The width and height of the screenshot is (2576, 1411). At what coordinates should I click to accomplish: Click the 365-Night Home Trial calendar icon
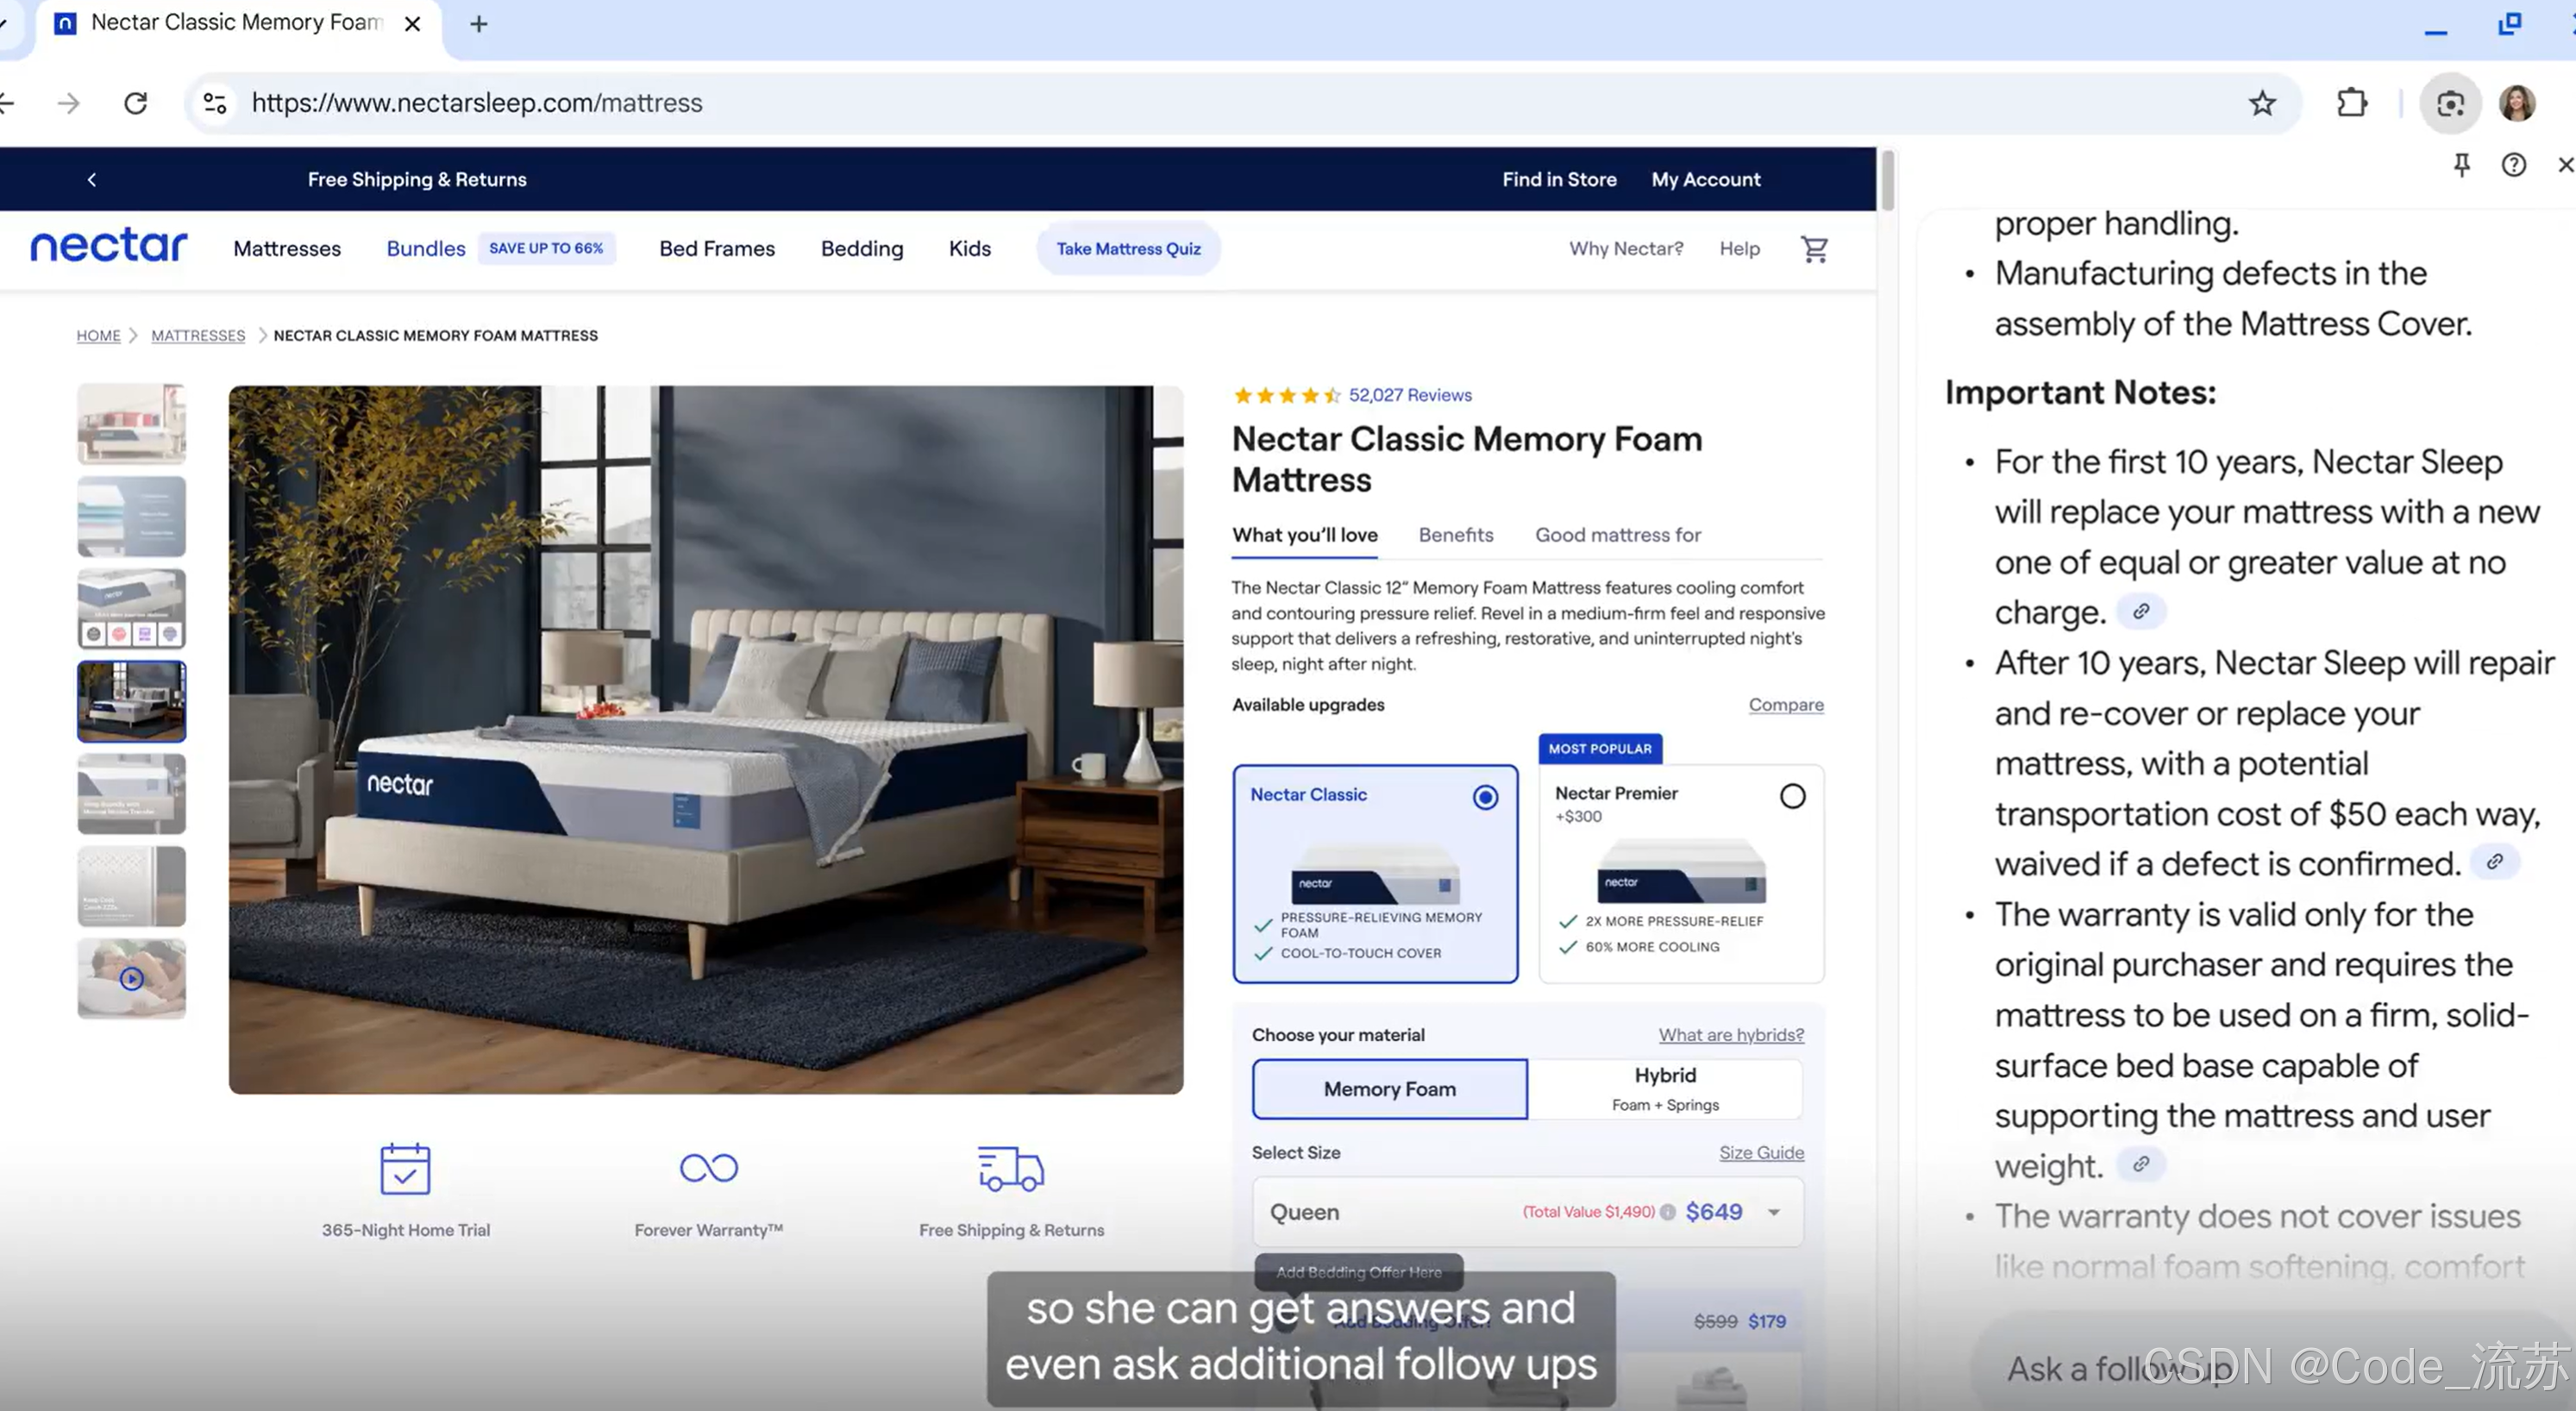[x=405, y=1168]
